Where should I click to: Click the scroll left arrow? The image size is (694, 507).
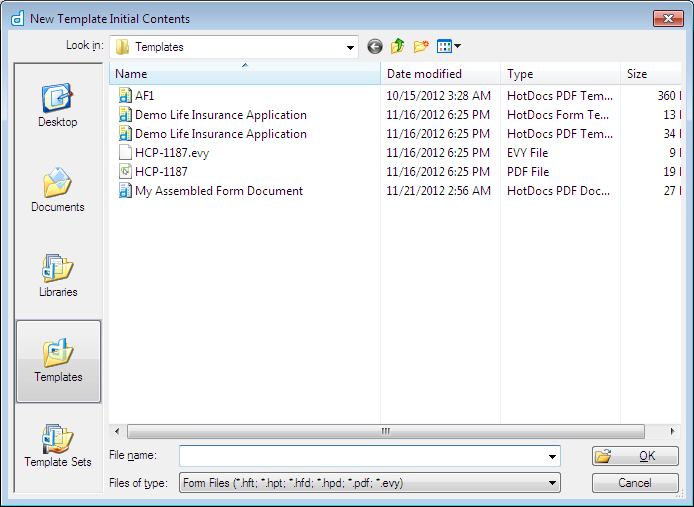coord(117,431)
